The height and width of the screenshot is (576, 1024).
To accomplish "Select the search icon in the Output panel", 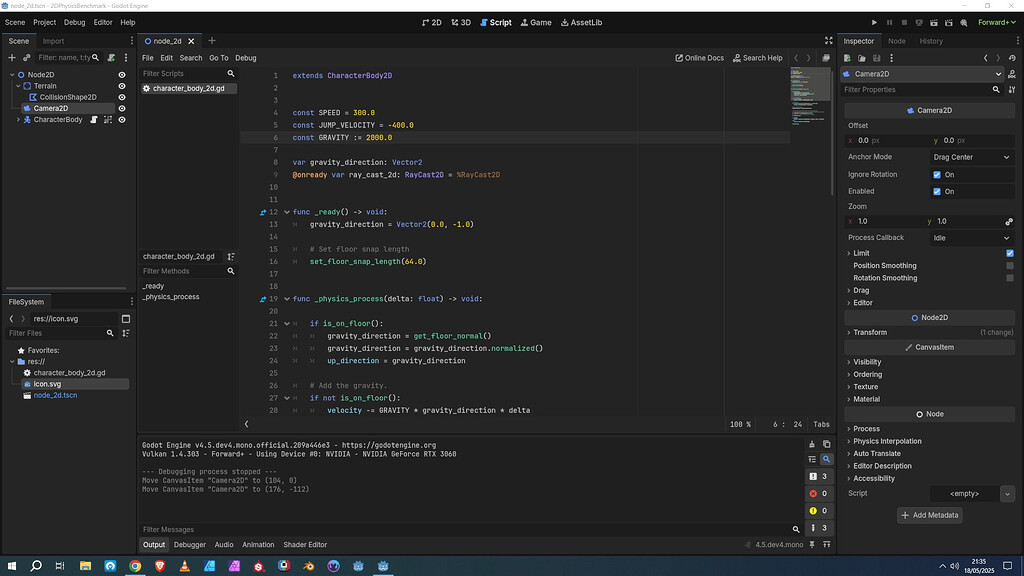I will pos(824,458).
